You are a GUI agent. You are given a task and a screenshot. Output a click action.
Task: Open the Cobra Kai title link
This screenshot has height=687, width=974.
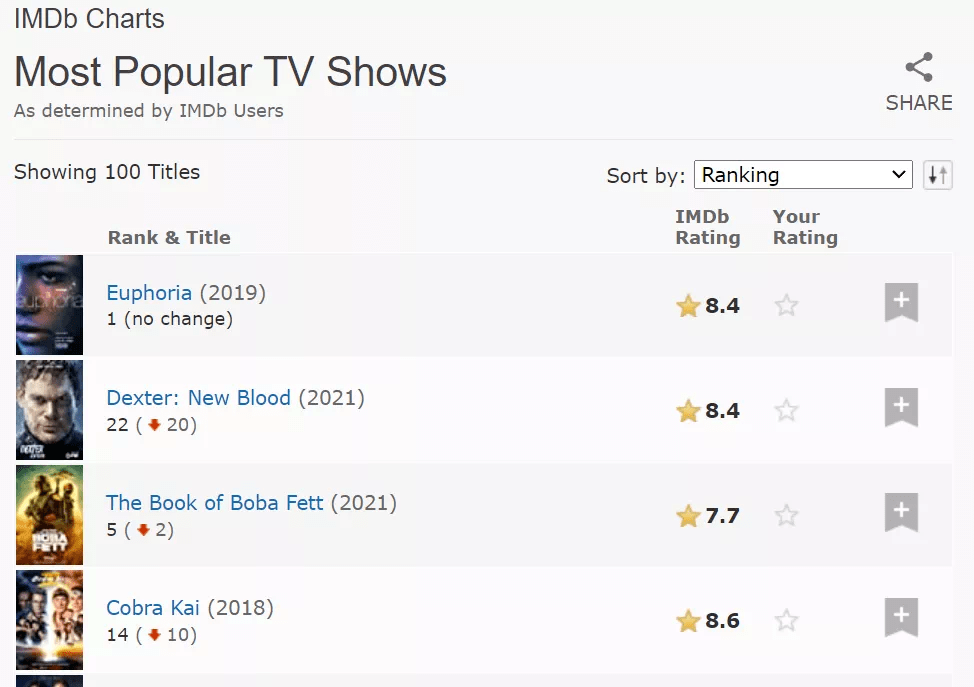[153, 608]
